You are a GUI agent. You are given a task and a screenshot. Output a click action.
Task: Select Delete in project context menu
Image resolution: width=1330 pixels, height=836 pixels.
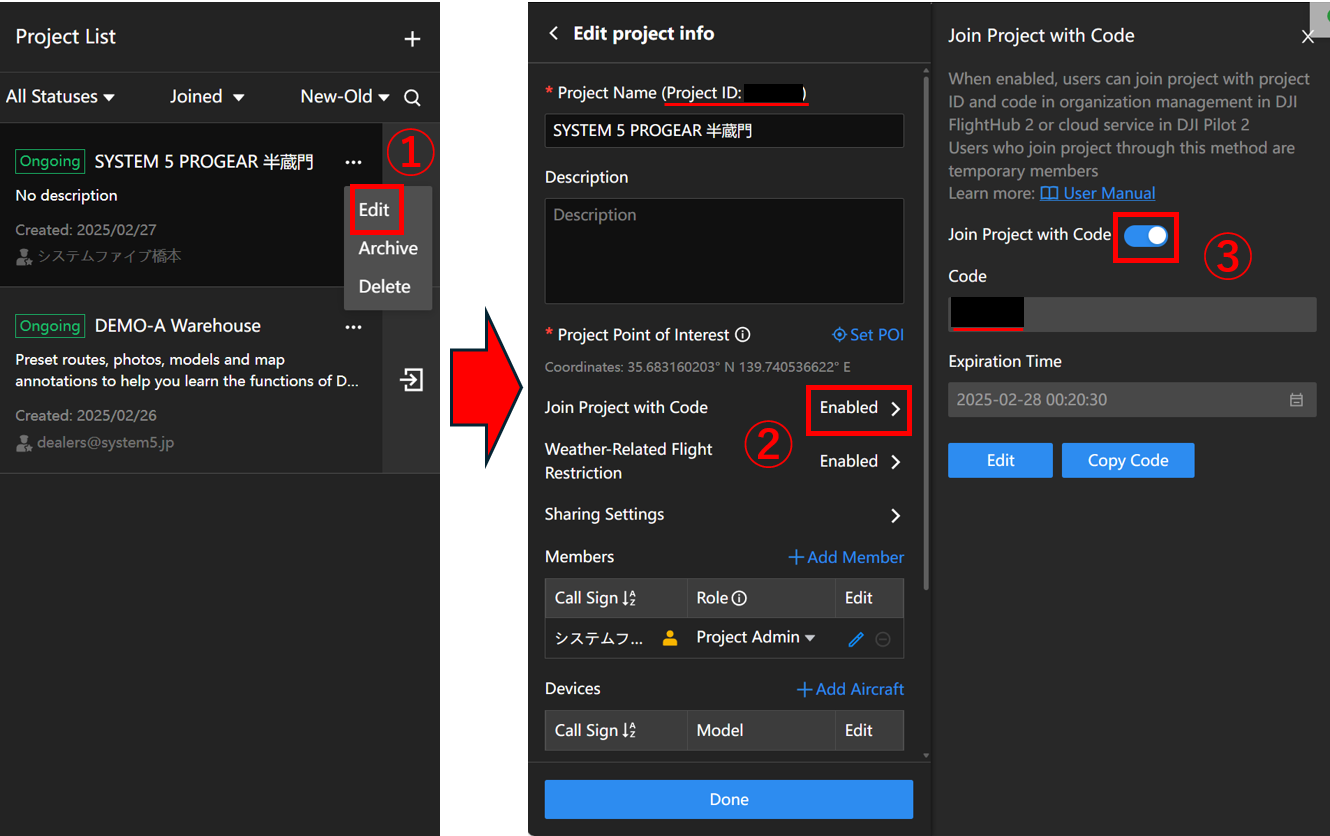click(384, 287)
